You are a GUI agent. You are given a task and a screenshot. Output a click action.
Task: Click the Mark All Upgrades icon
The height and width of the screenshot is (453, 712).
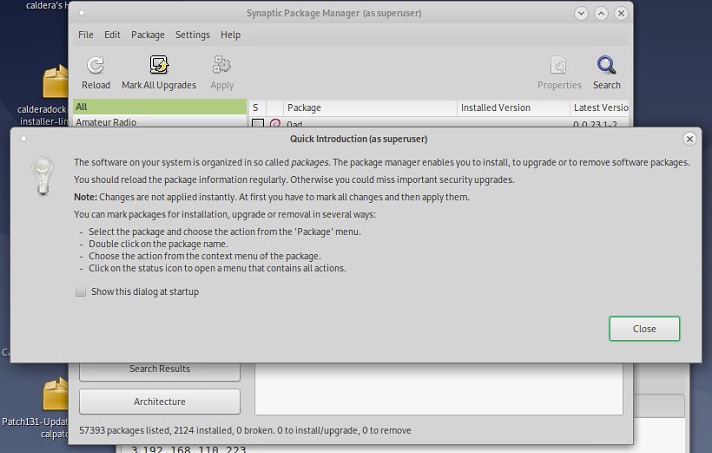[x=159, y=66]
